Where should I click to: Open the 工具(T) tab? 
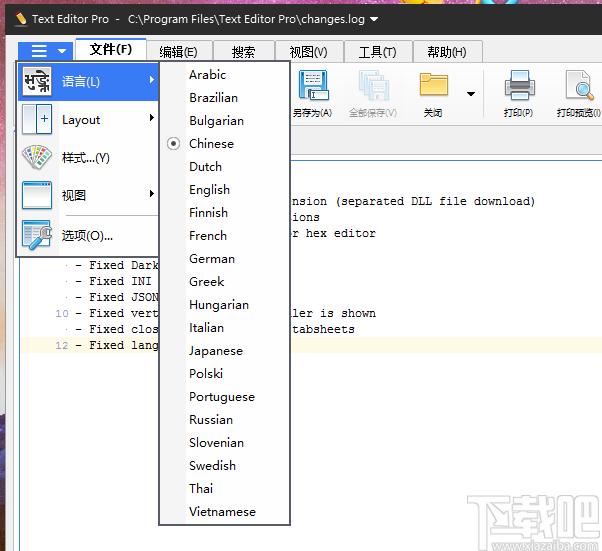377,52
